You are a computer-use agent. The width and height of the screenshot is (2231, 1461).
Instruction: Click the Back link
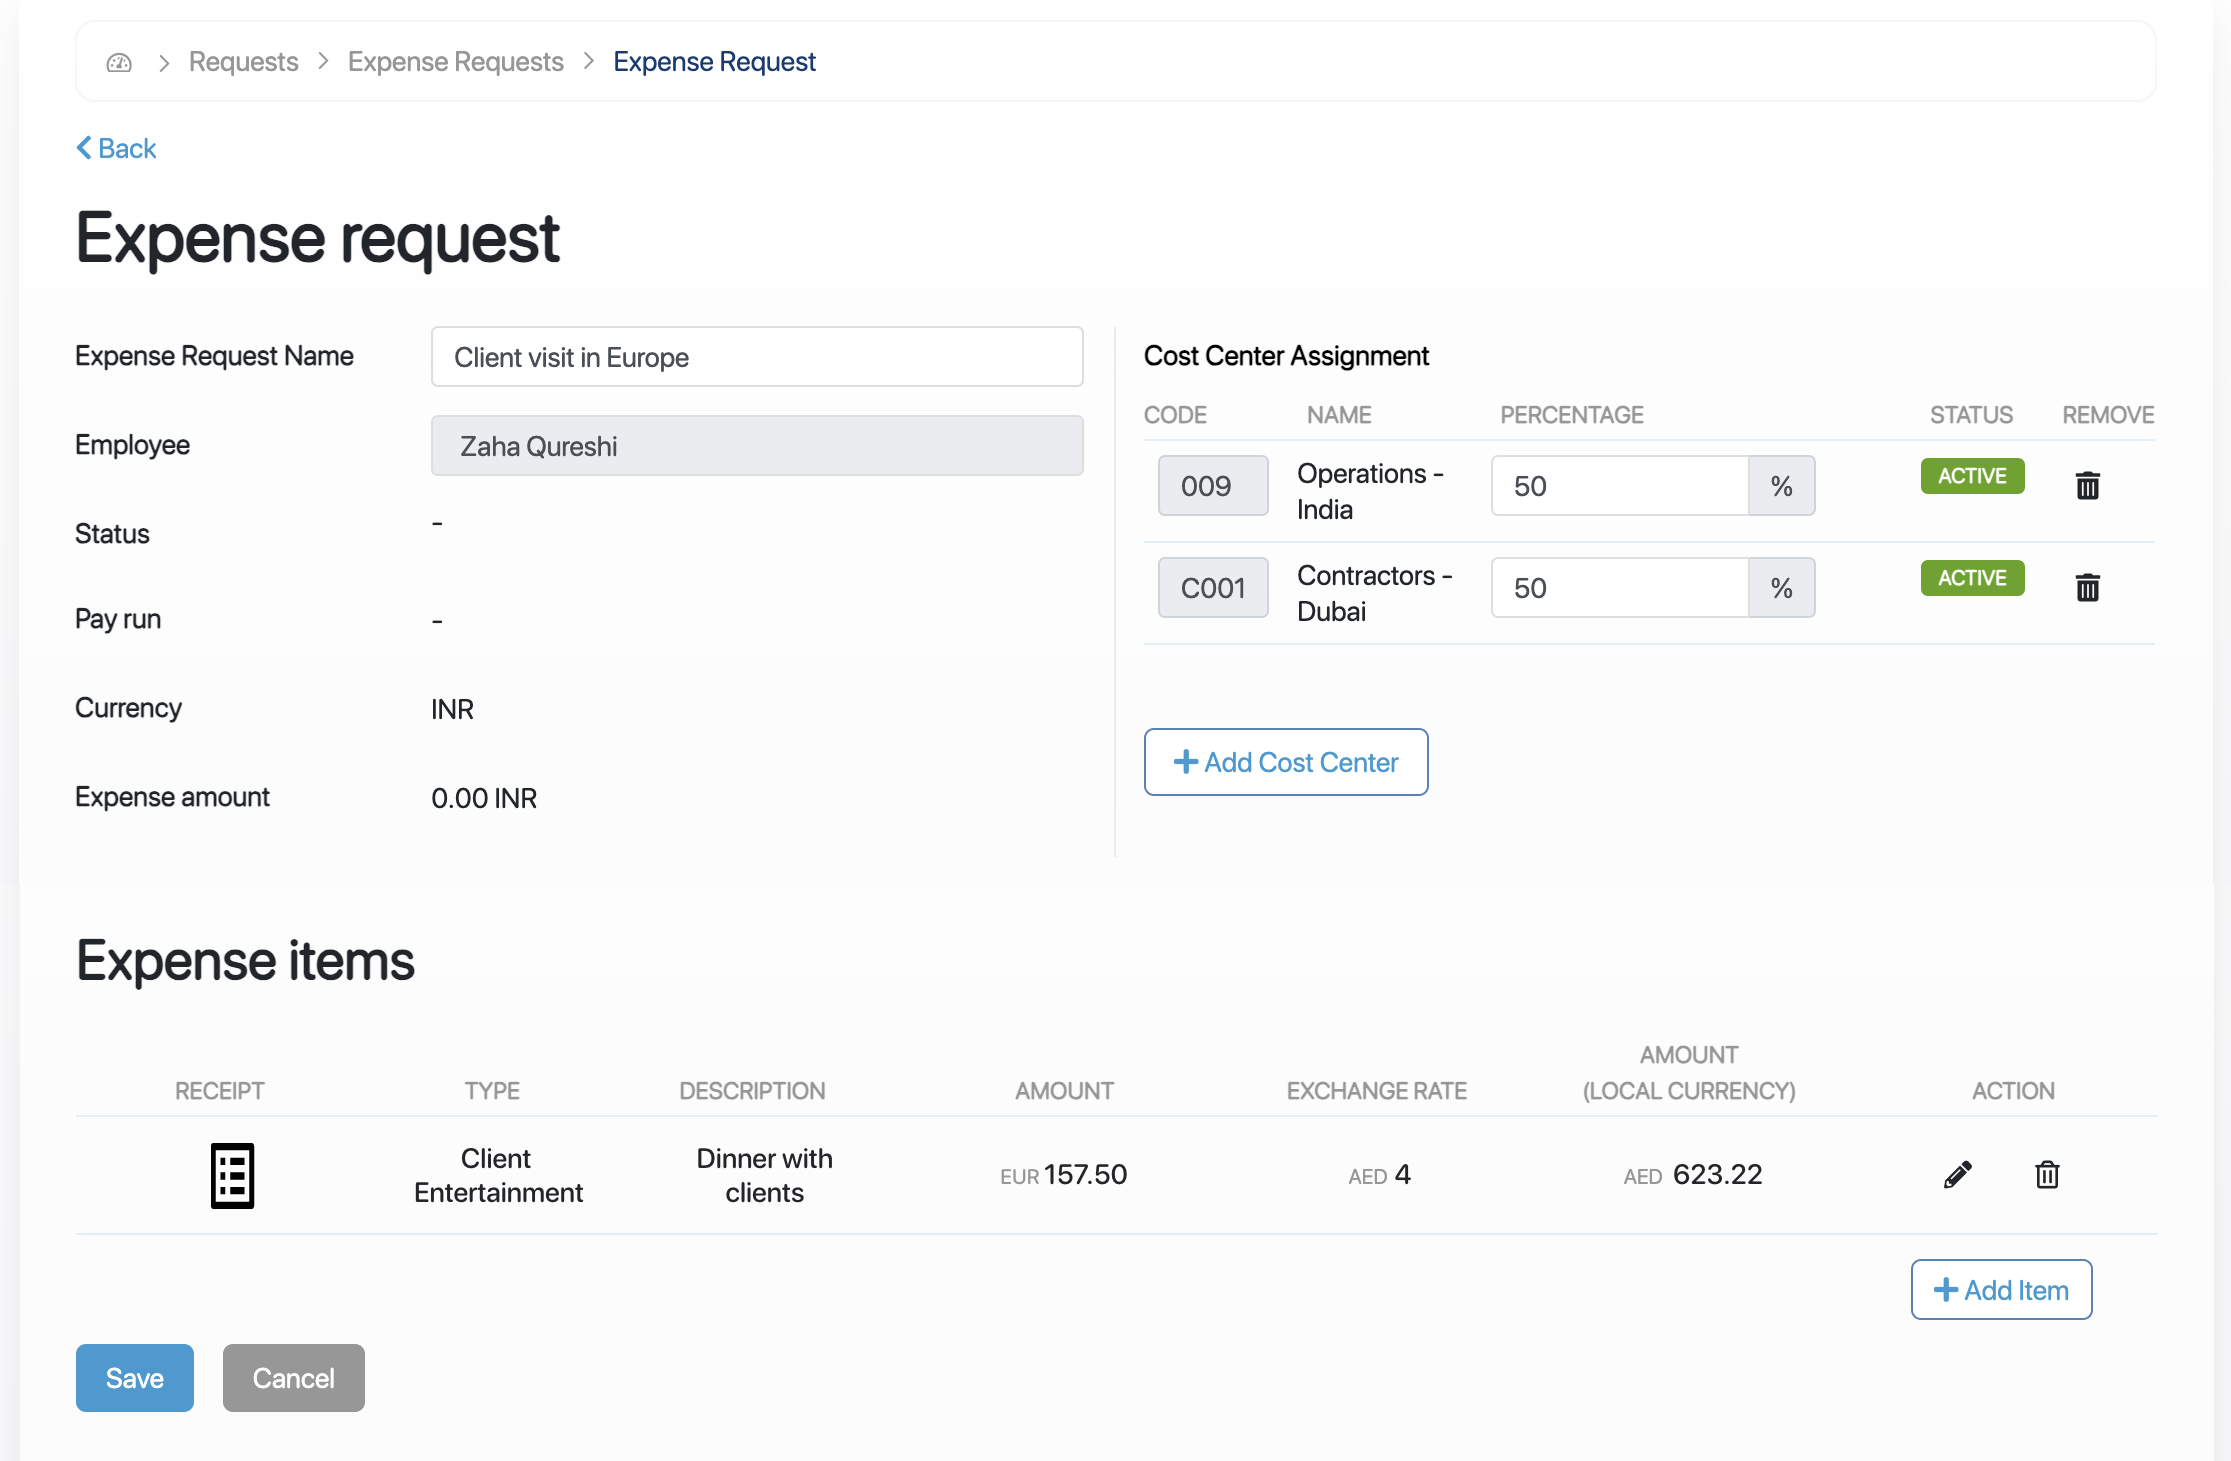[x=127, y=148]
